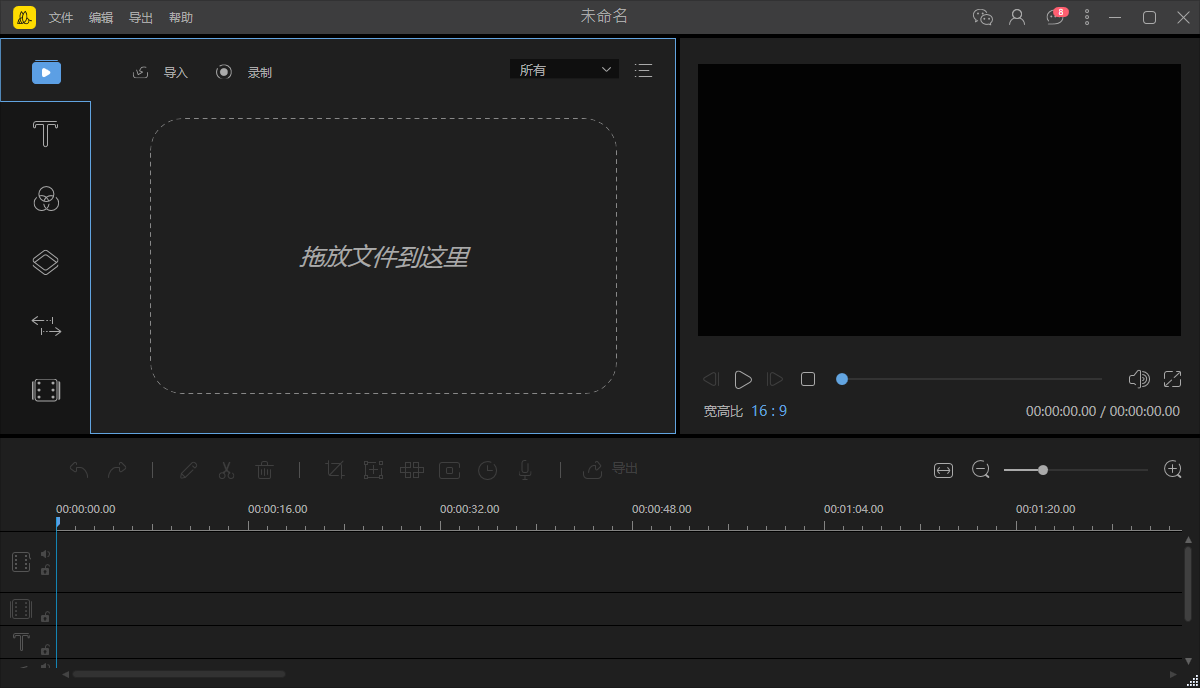
Task: Lock the text track
Action: 45,650
